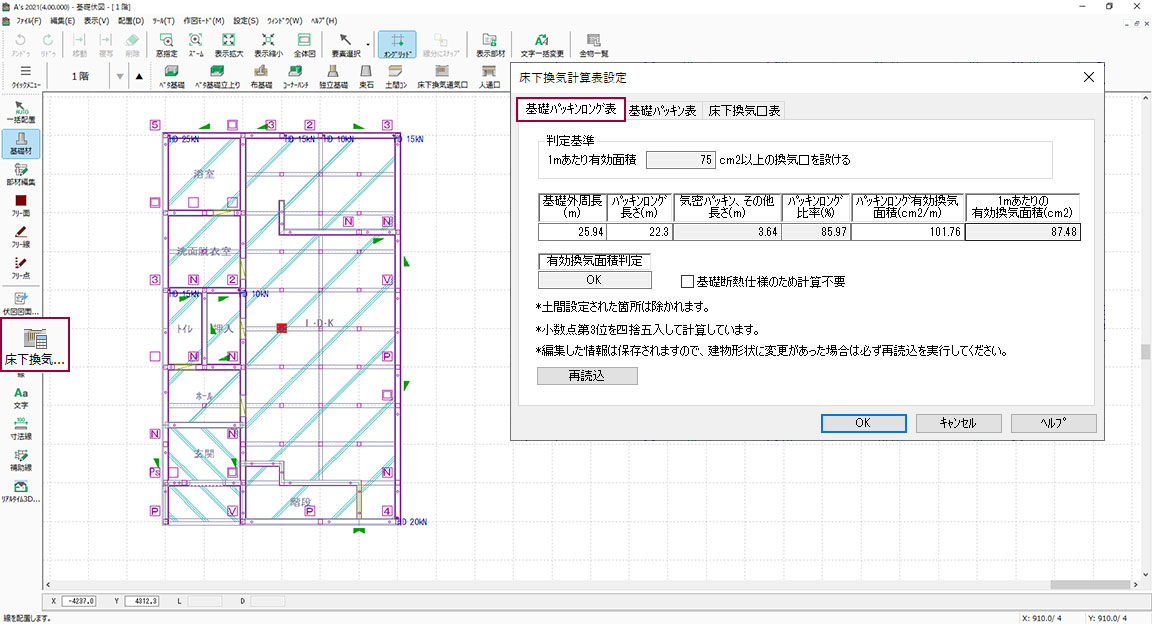Switch to the 基礎パッキン表 tab
Screen dimensions: 1152x624
663,111
